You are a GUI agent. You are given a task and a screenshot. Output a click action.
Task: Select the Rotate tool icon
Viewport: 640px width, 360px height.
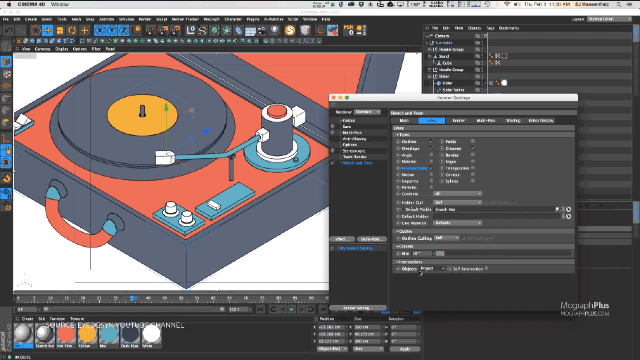click(x=72, y=30)
